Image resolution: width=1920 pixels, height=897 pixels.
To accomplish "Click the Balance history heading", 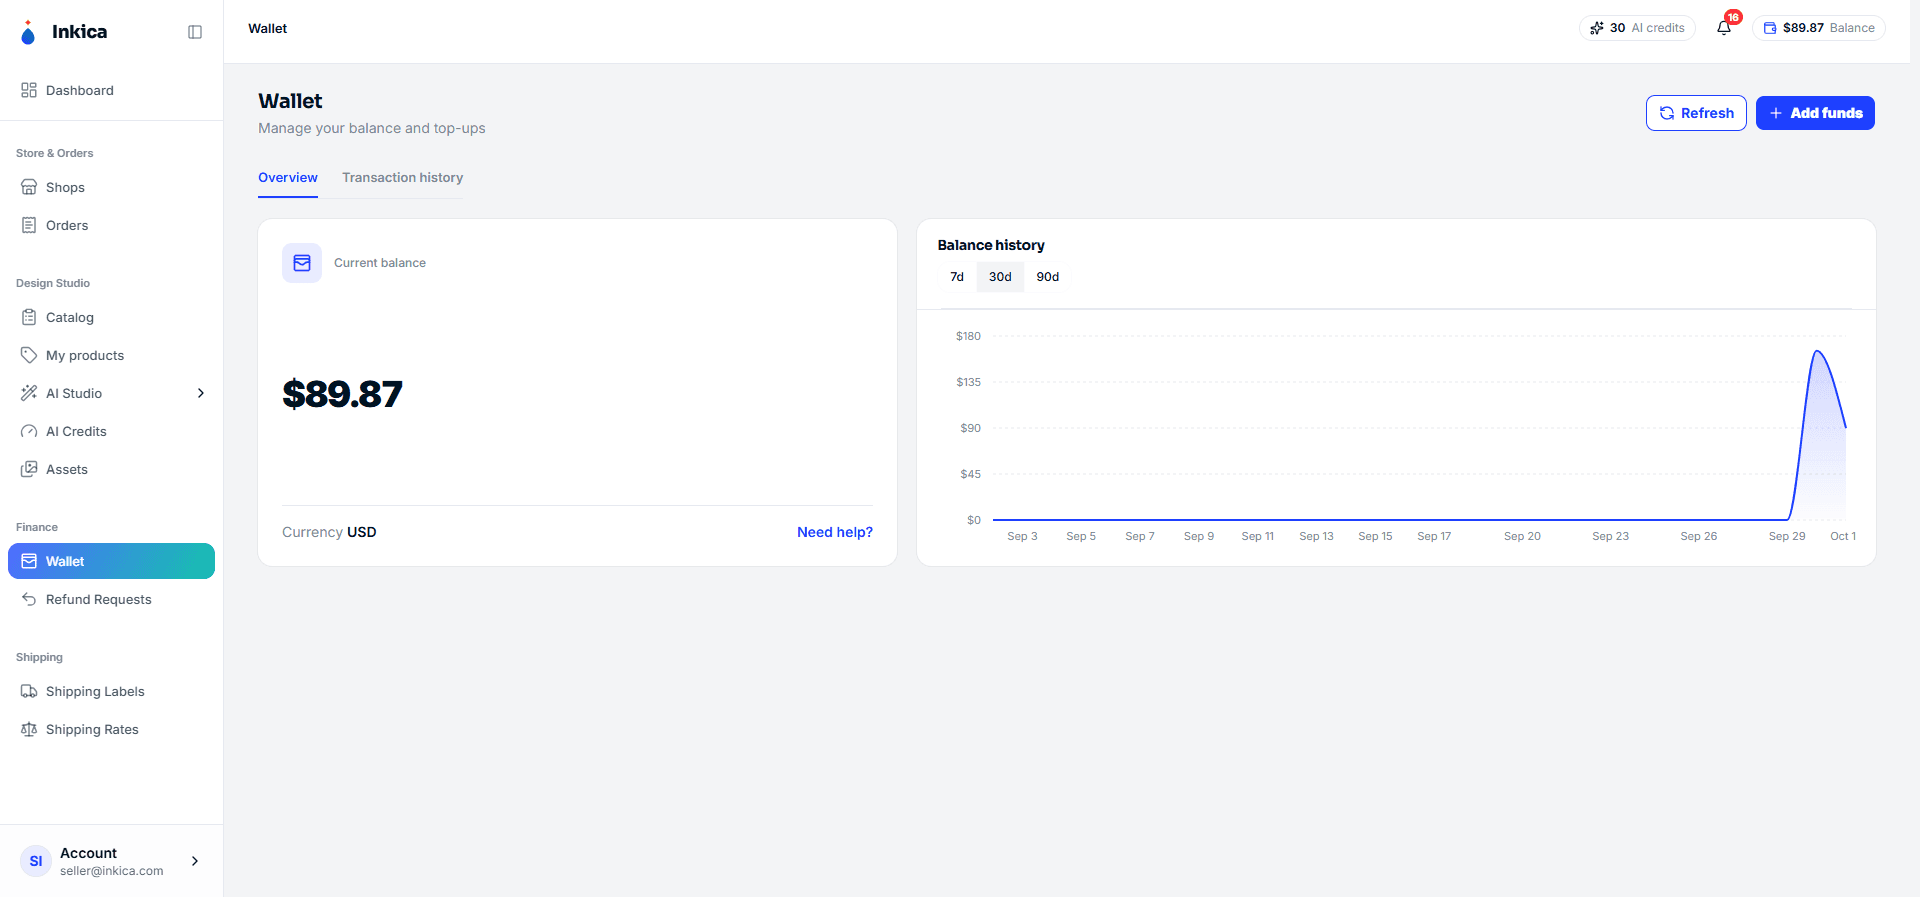I will pyautogui.click(x=991, y=245).
